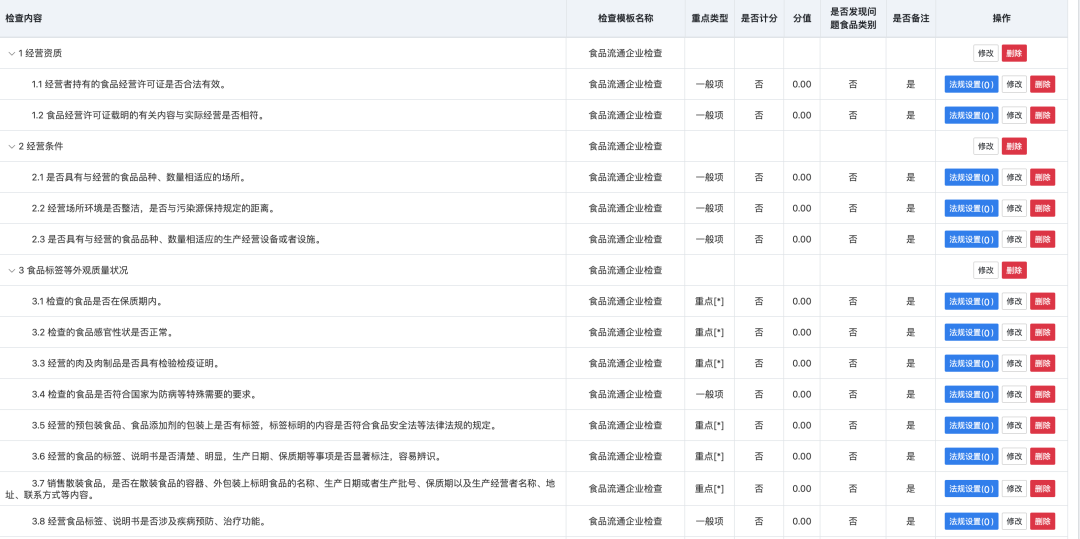The height and width of the screenshot is (539, 1080).
Task: Click 修改 for row 2.2
Action: point(1014,208)
